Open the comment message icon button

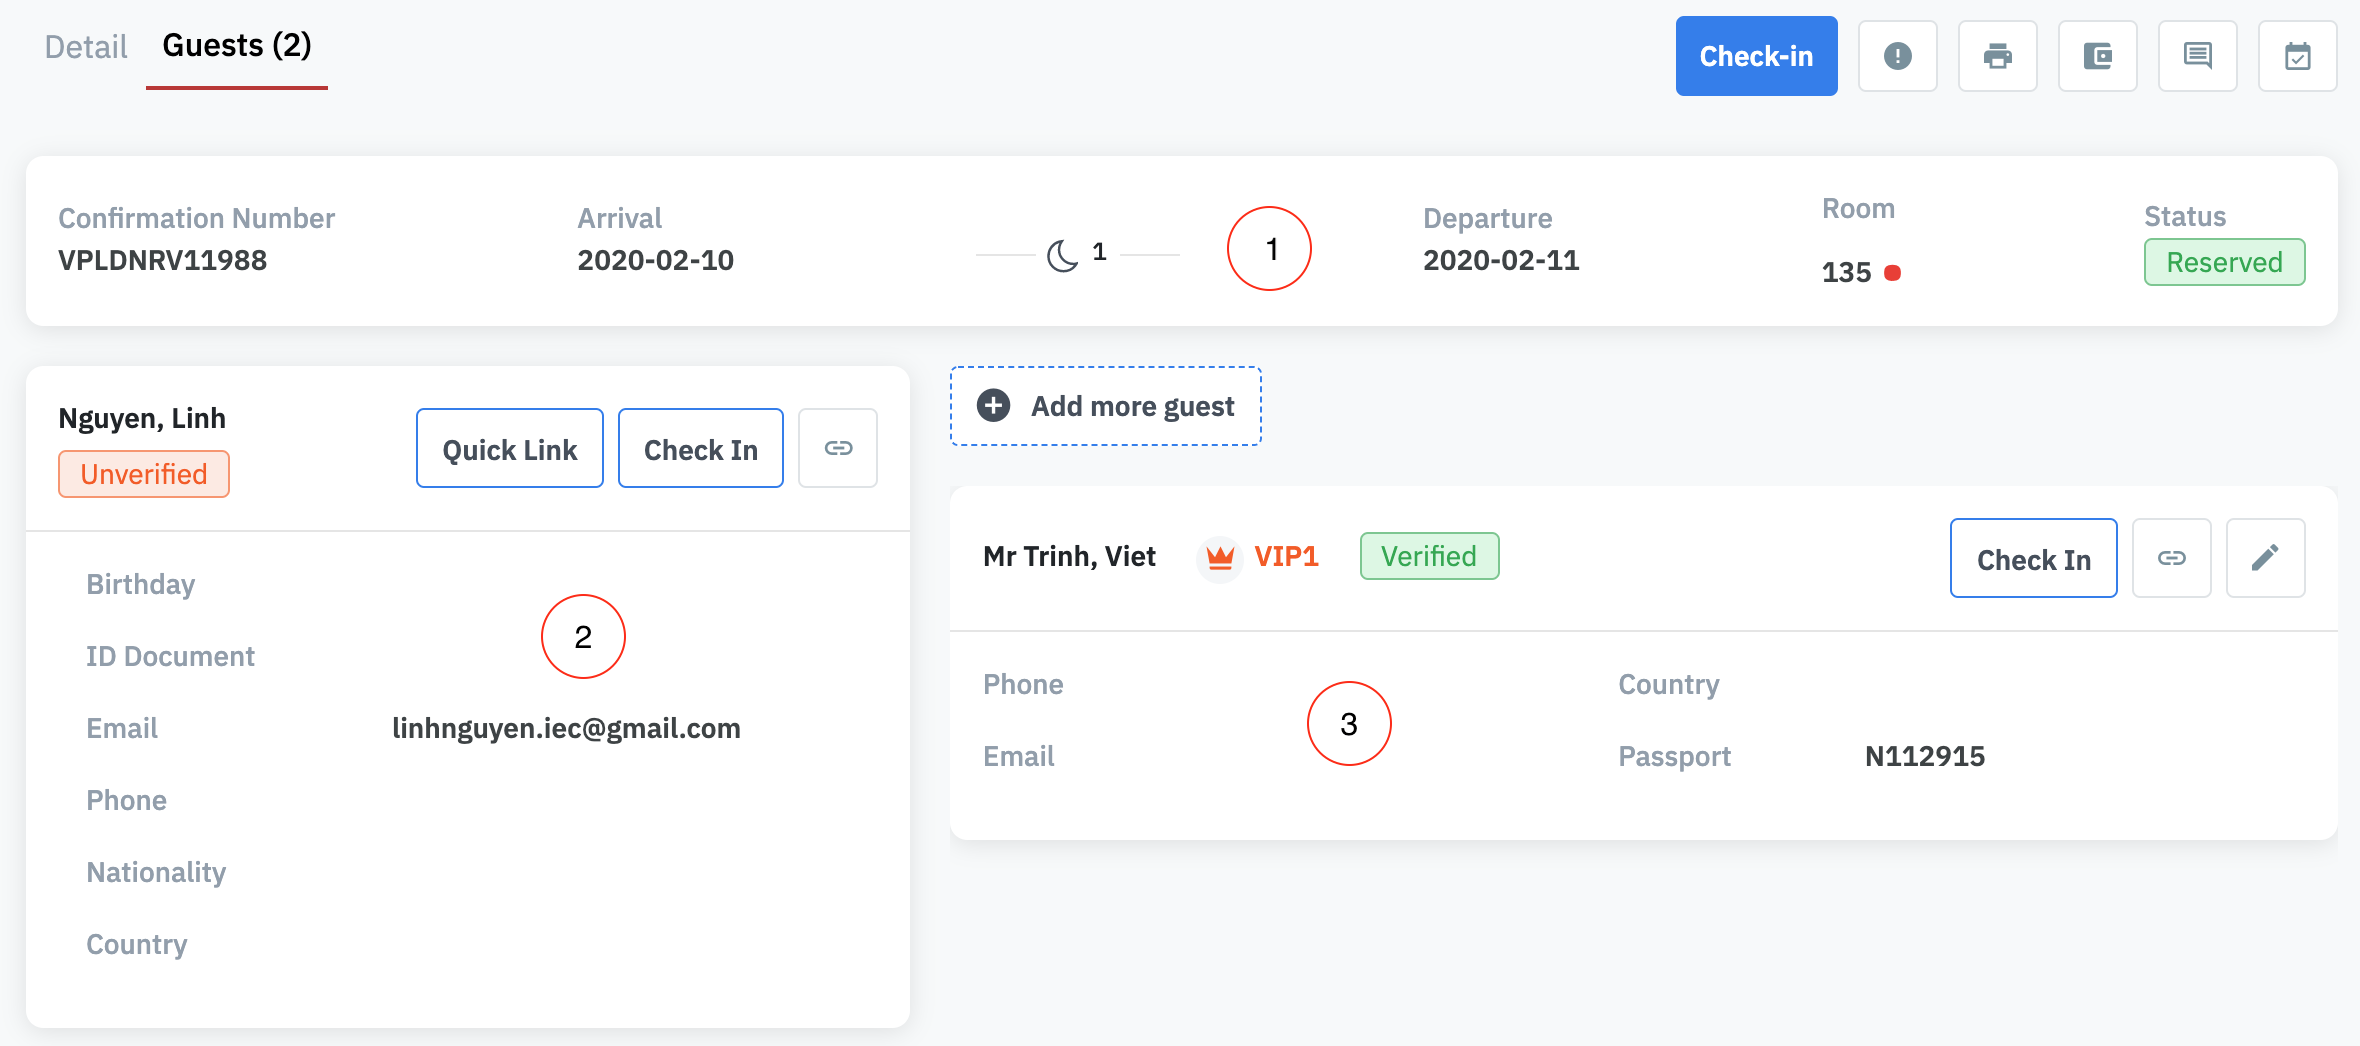[x=2197, y=56]
